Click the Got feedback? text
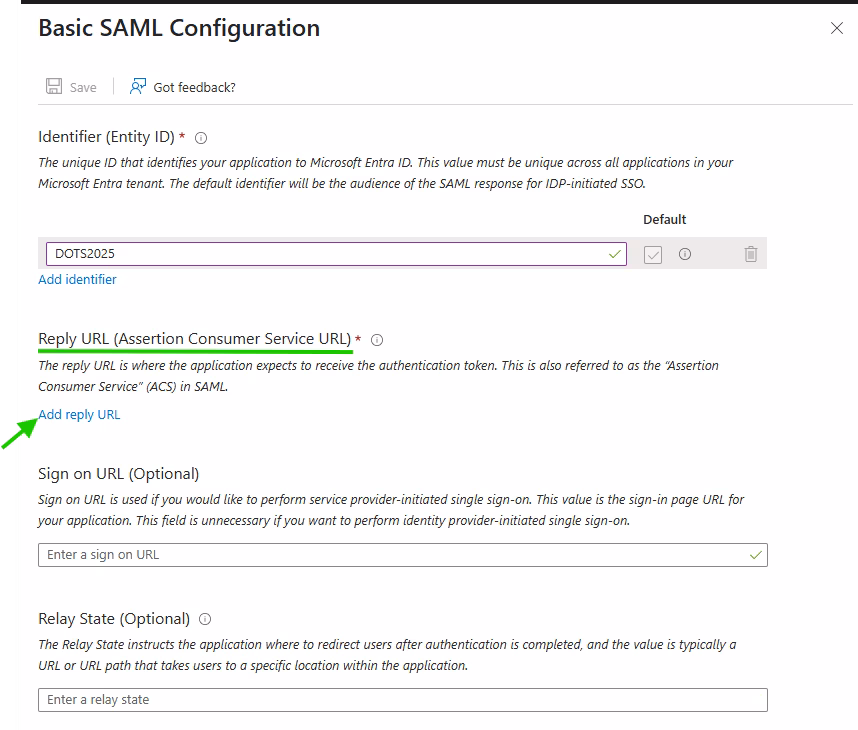 tap(194, 88)
